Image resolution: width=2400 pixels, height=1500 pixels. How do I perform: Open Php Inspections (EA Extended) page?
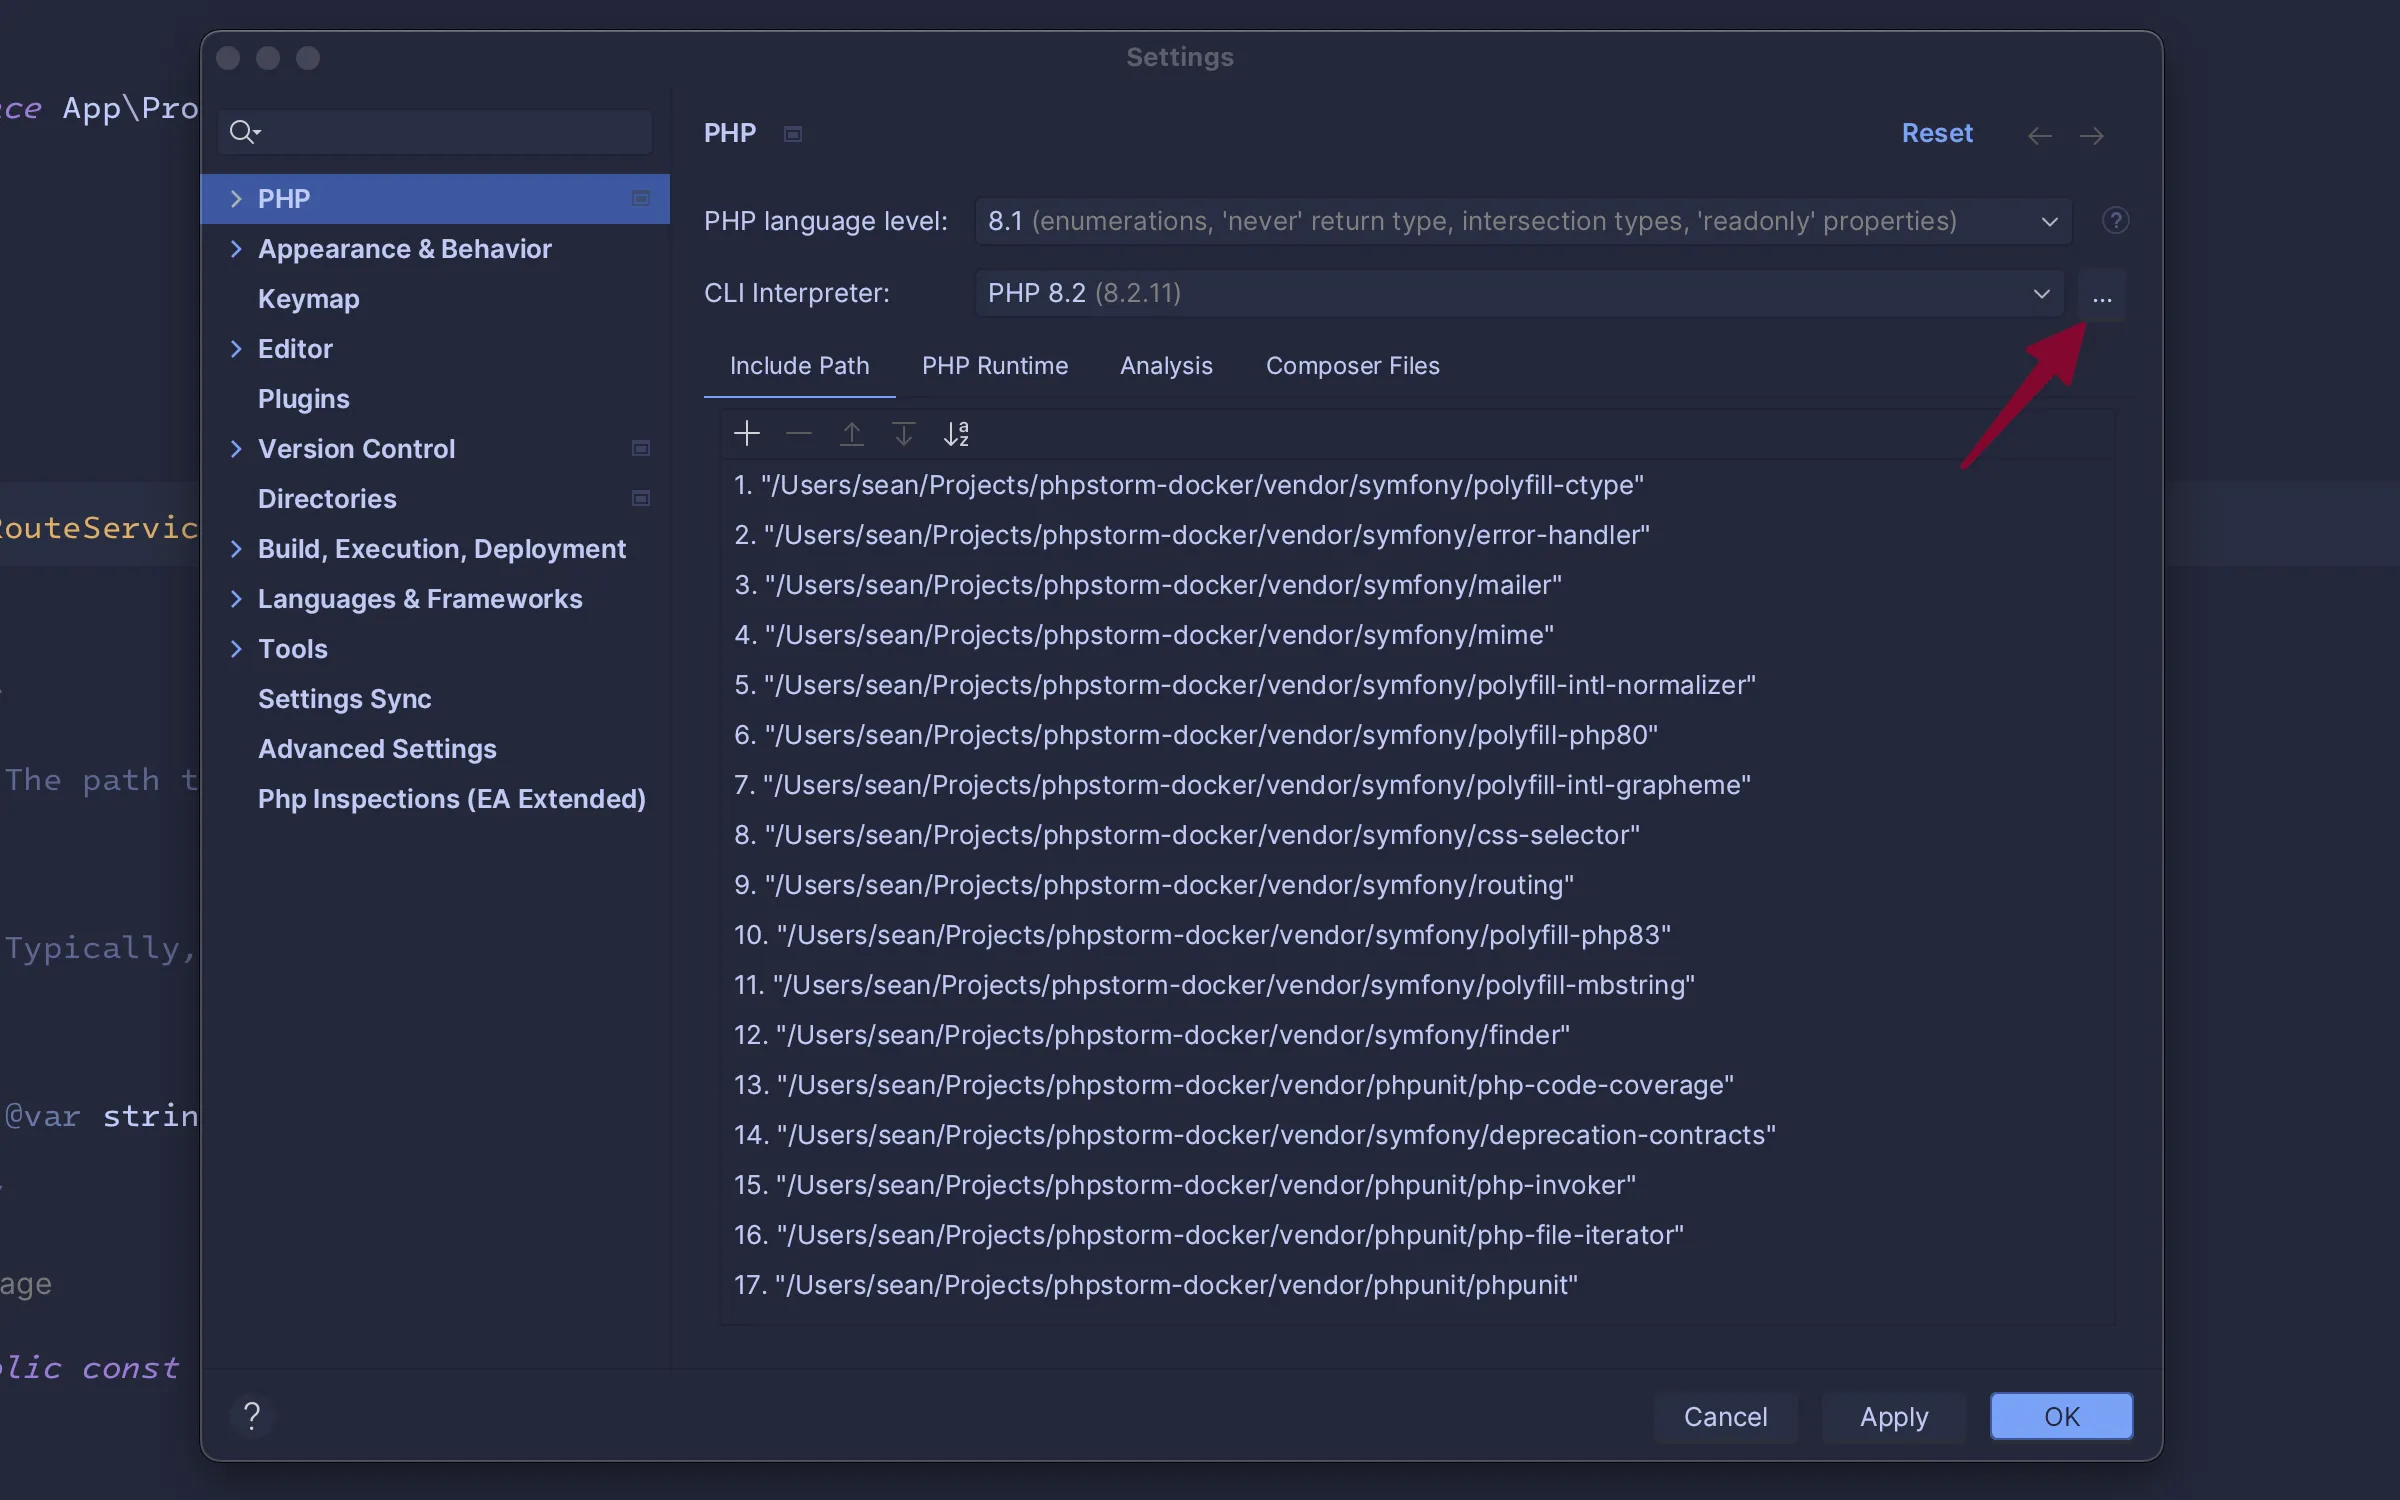(435, 798)
